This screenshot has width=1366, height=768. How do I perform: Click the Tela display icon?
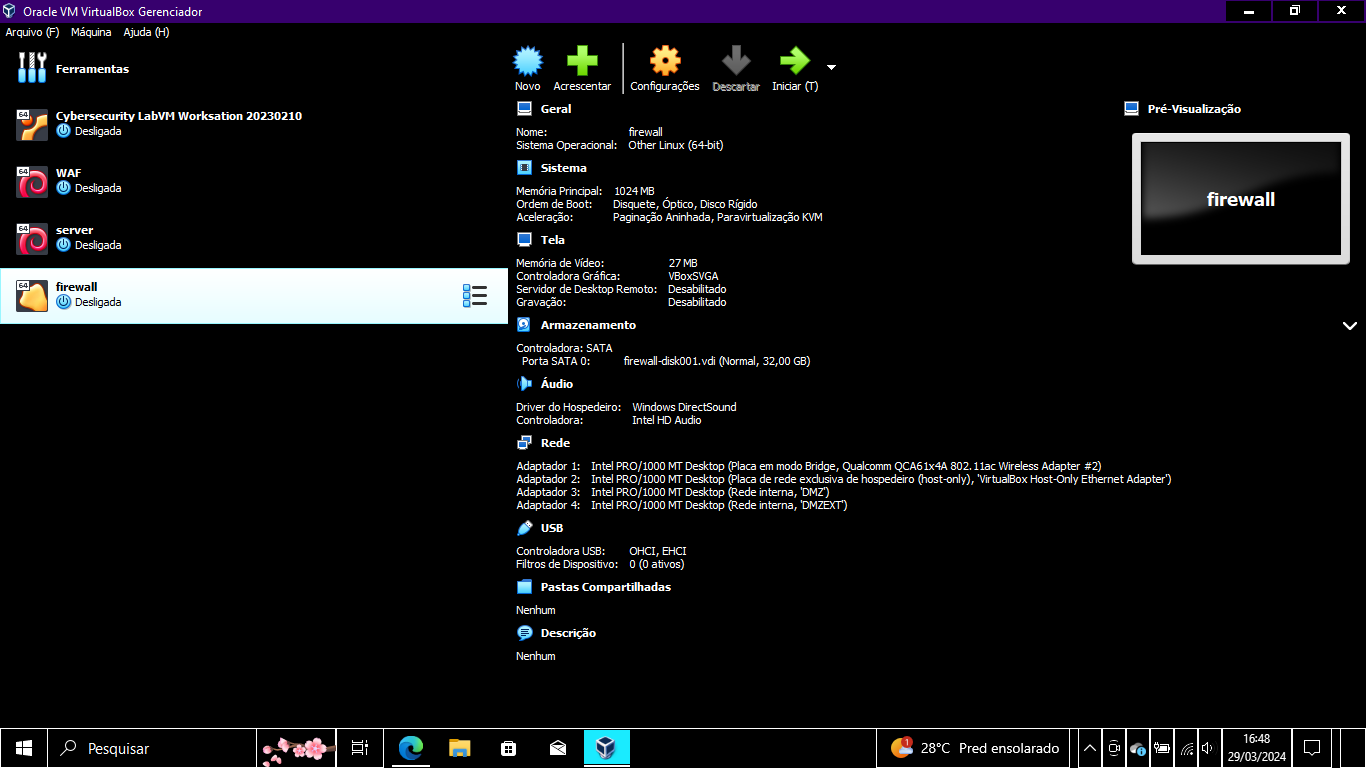coord(524,240)
